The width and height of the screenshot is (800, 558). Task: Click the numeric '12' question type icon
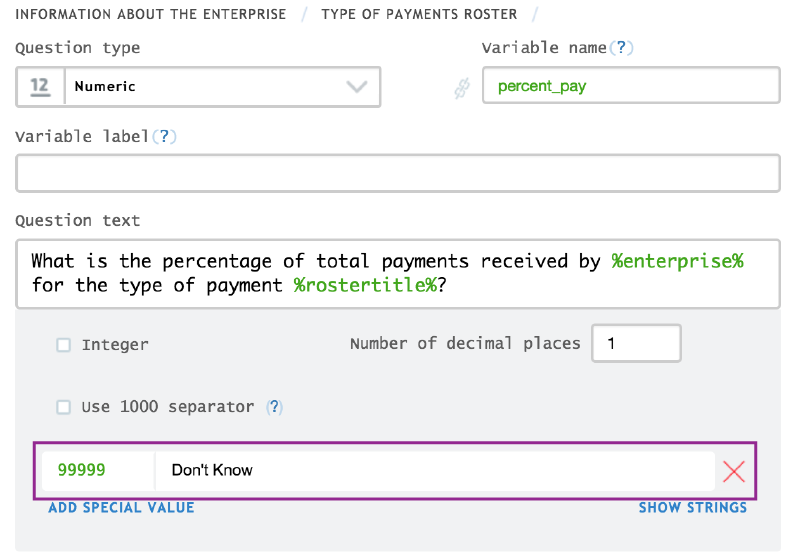[40, 87]
